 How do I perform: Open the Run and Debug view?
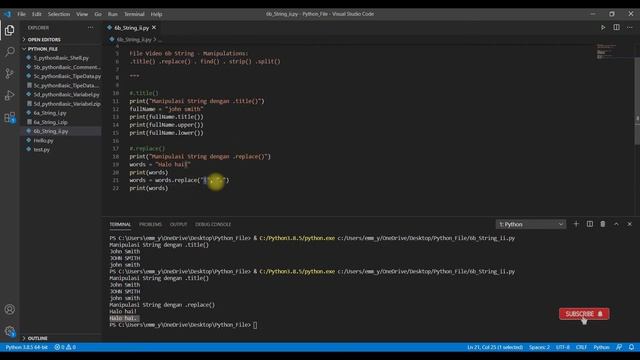[10, 96]
